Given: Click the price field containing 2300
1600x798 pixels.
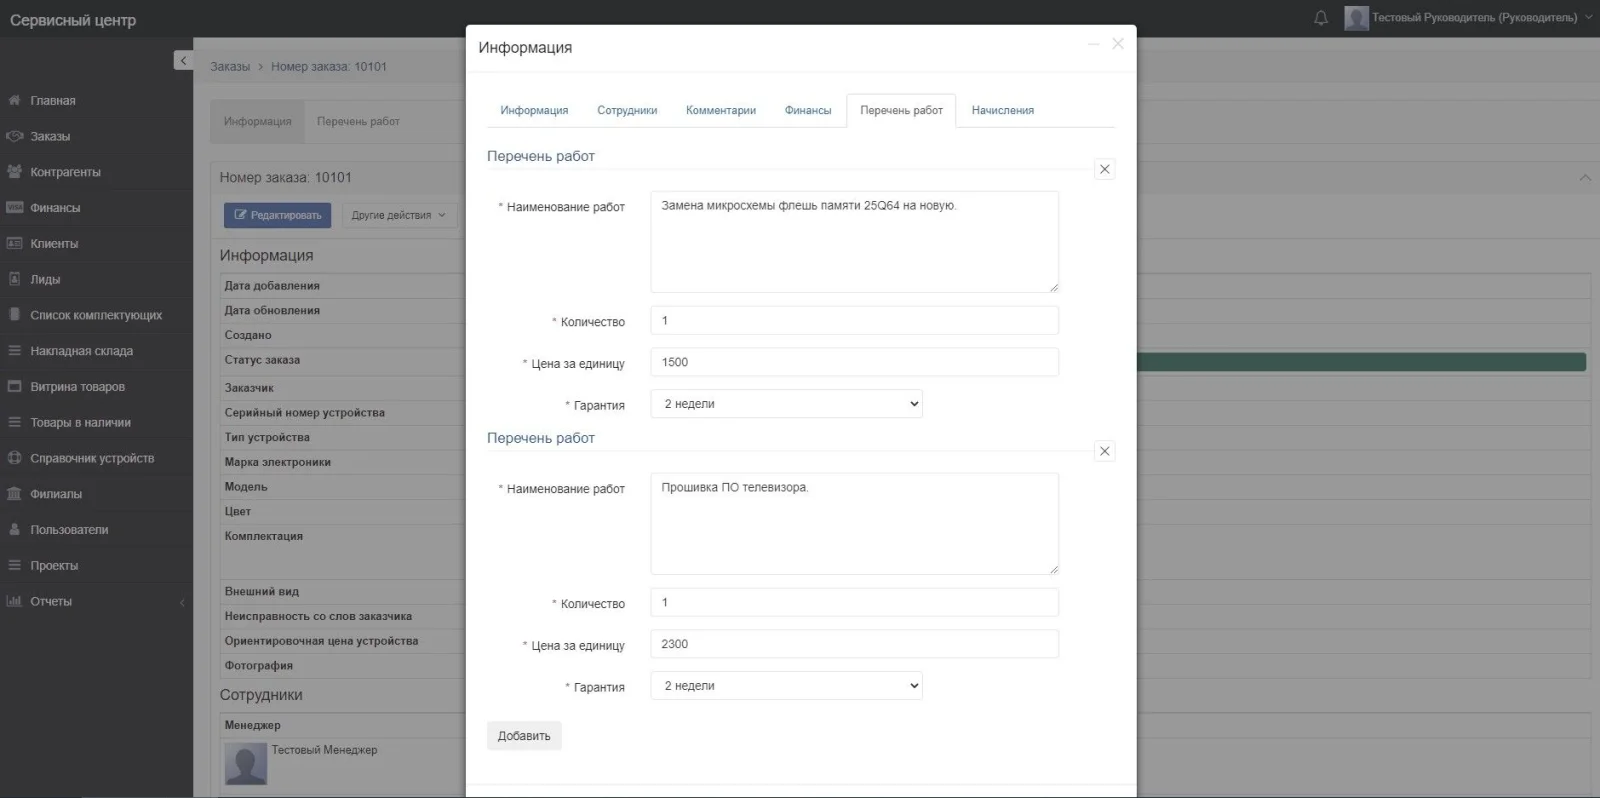Looking at the screenshot, I should (x=854, y=644).
